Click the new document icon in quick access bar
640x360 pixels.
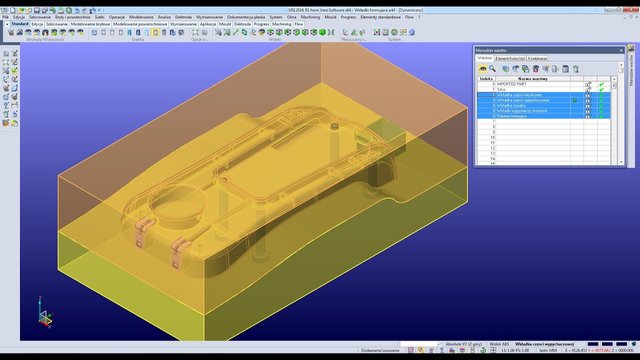click(x=13, y=10)
